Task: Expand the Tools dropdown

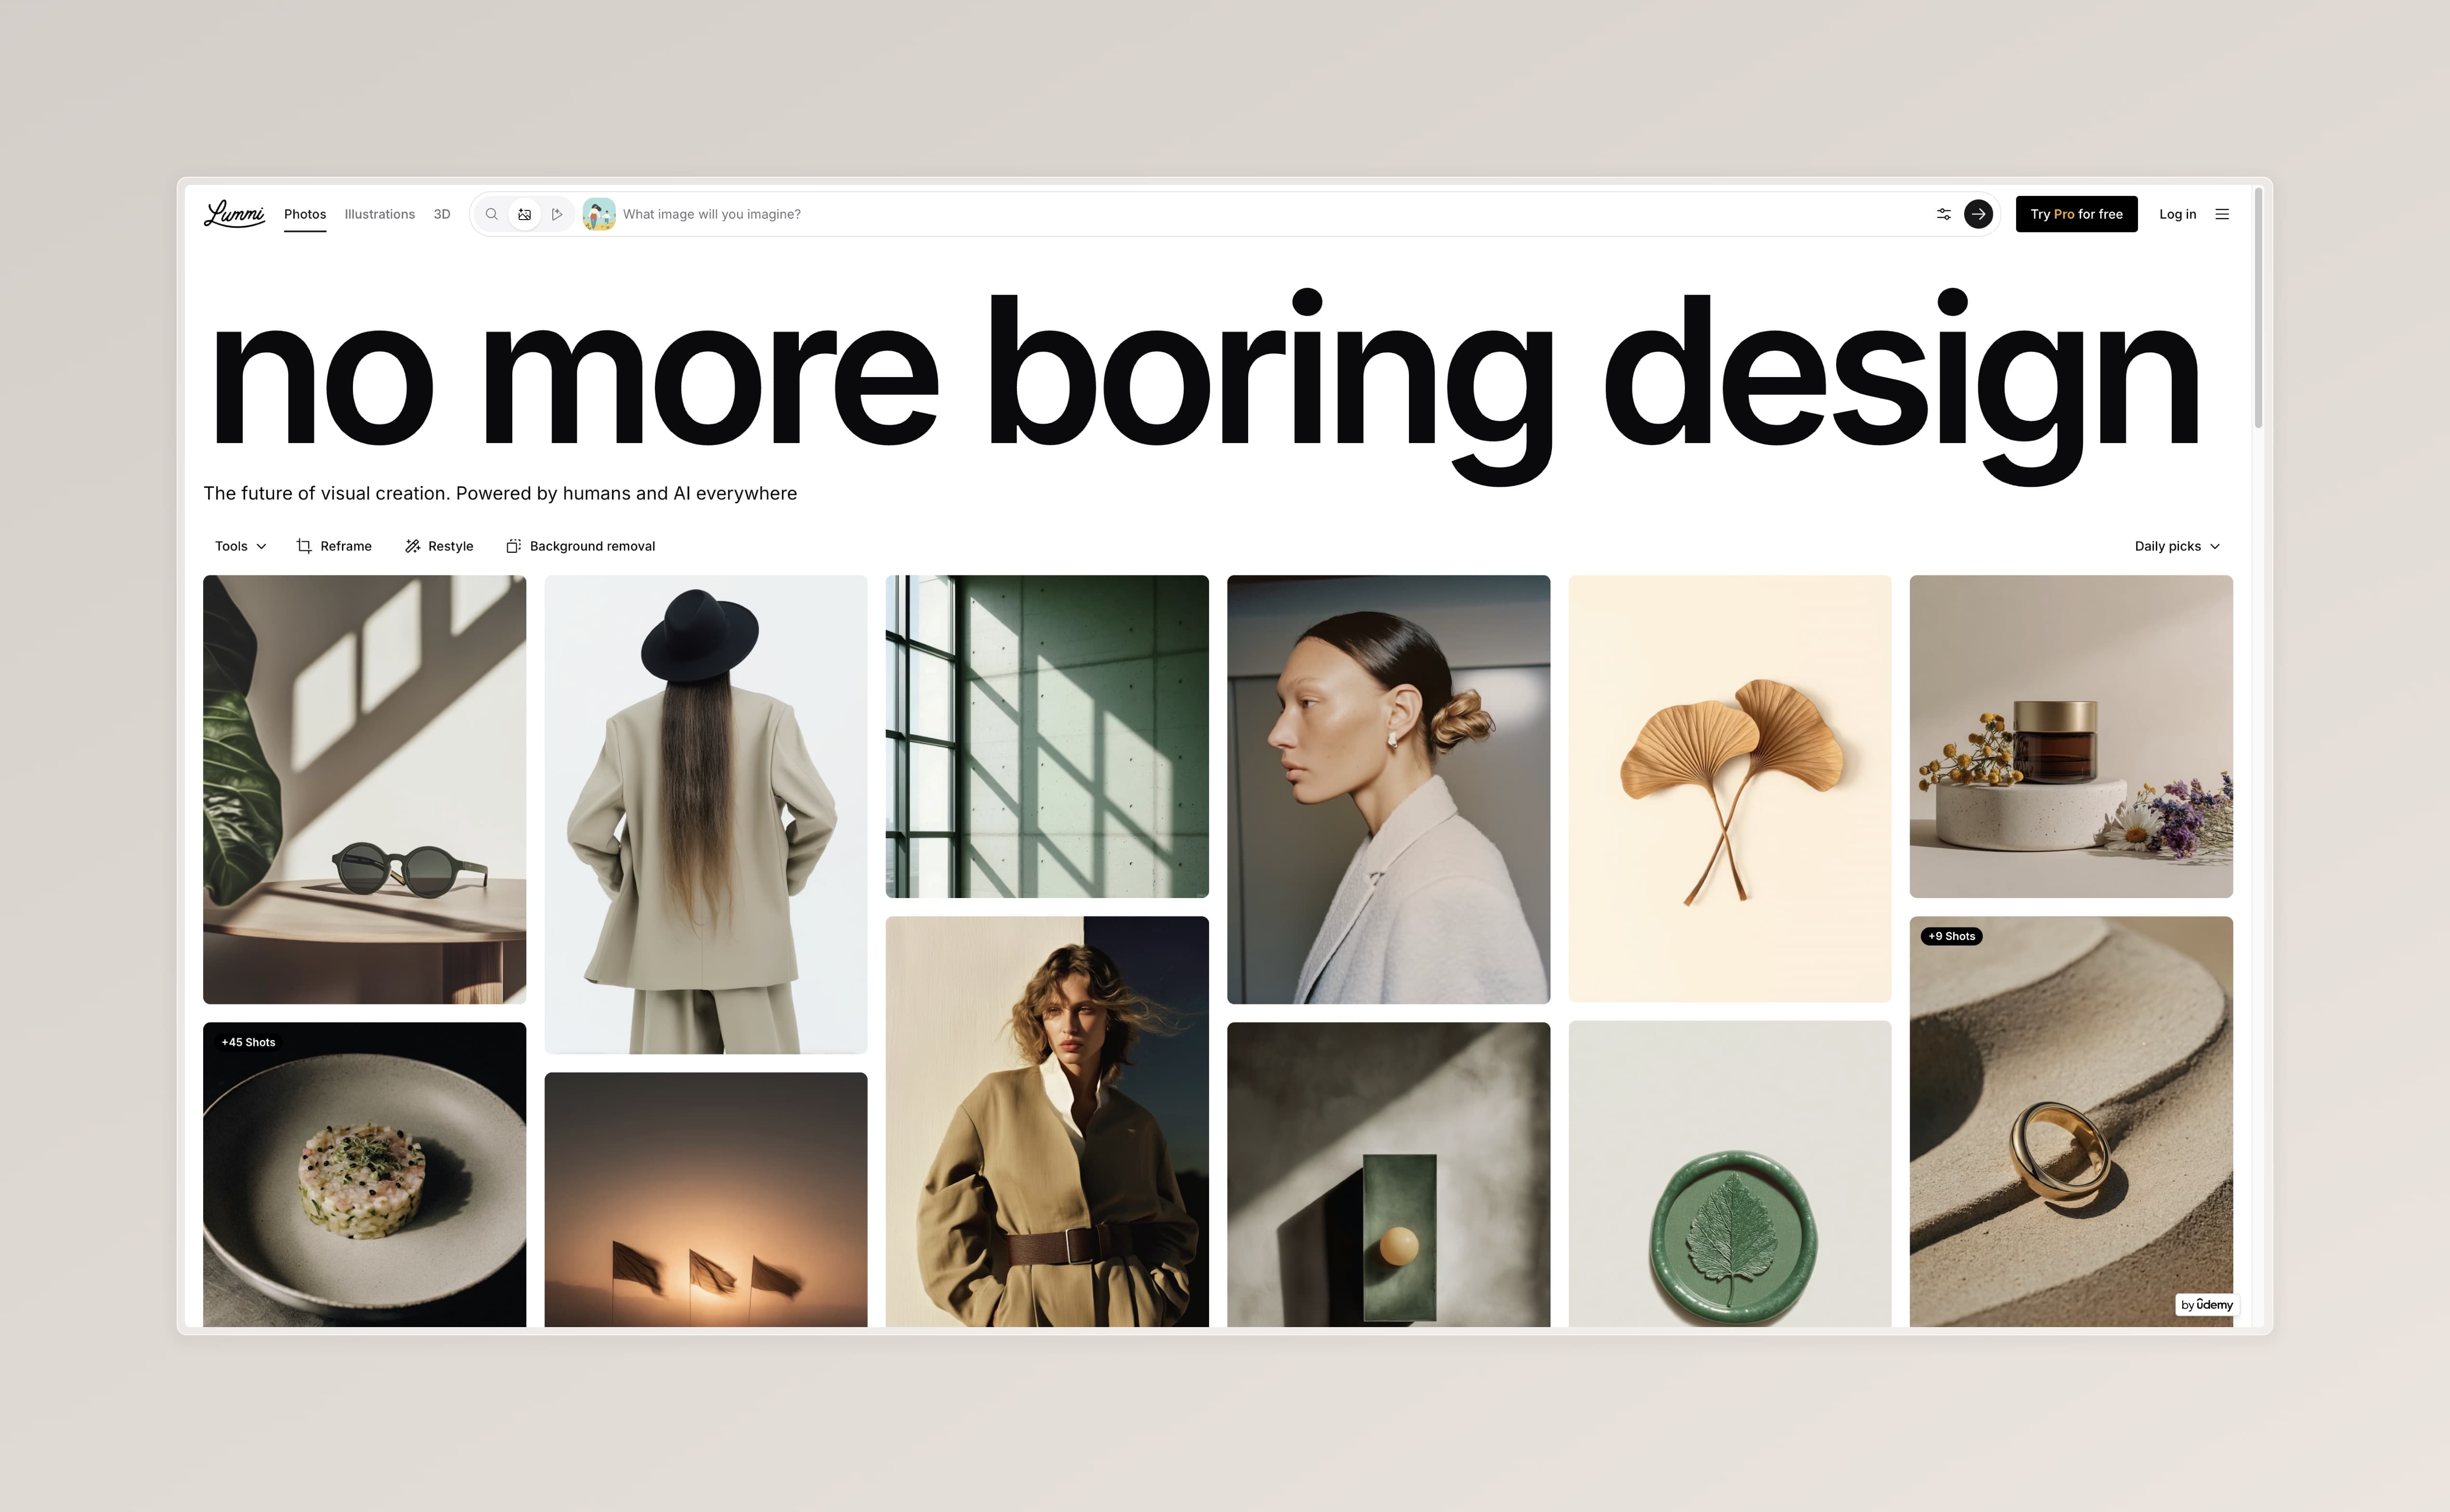Action: coord(240,546)
